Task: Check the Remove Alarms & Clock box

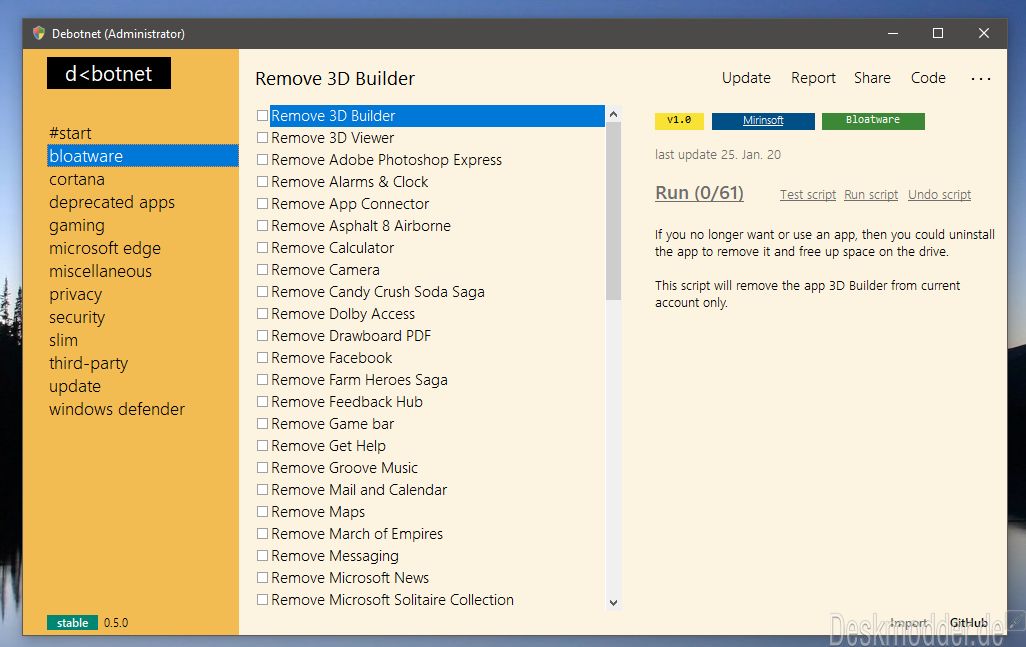Action: coord(262,182)
